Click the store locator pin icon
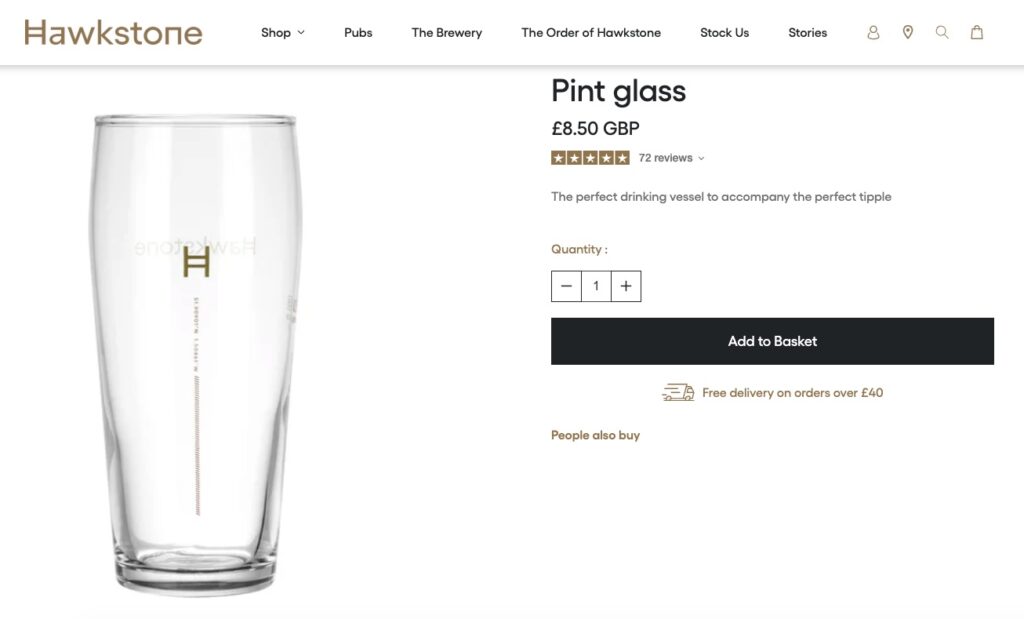This screenshot has height=619, width=1024. 907,32
